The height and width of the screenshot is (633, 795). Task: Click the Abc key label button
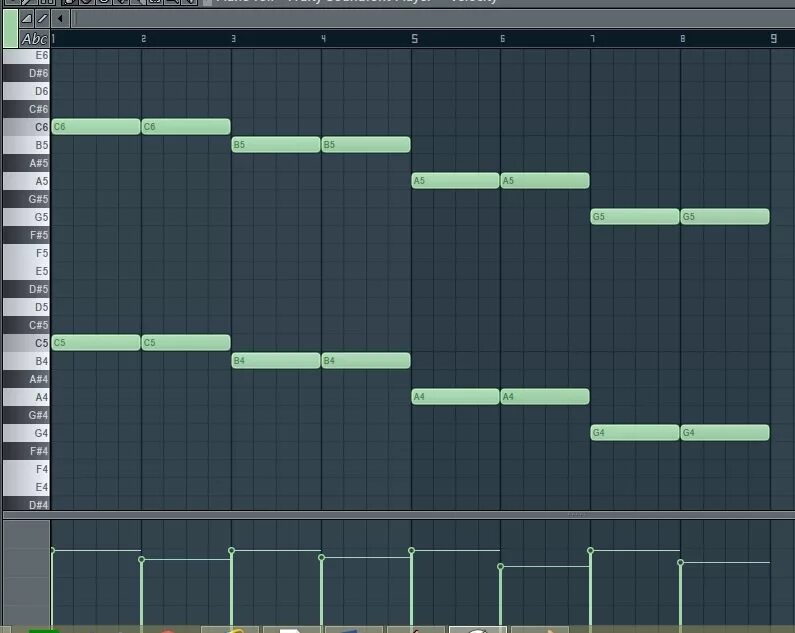coord(34,39)
